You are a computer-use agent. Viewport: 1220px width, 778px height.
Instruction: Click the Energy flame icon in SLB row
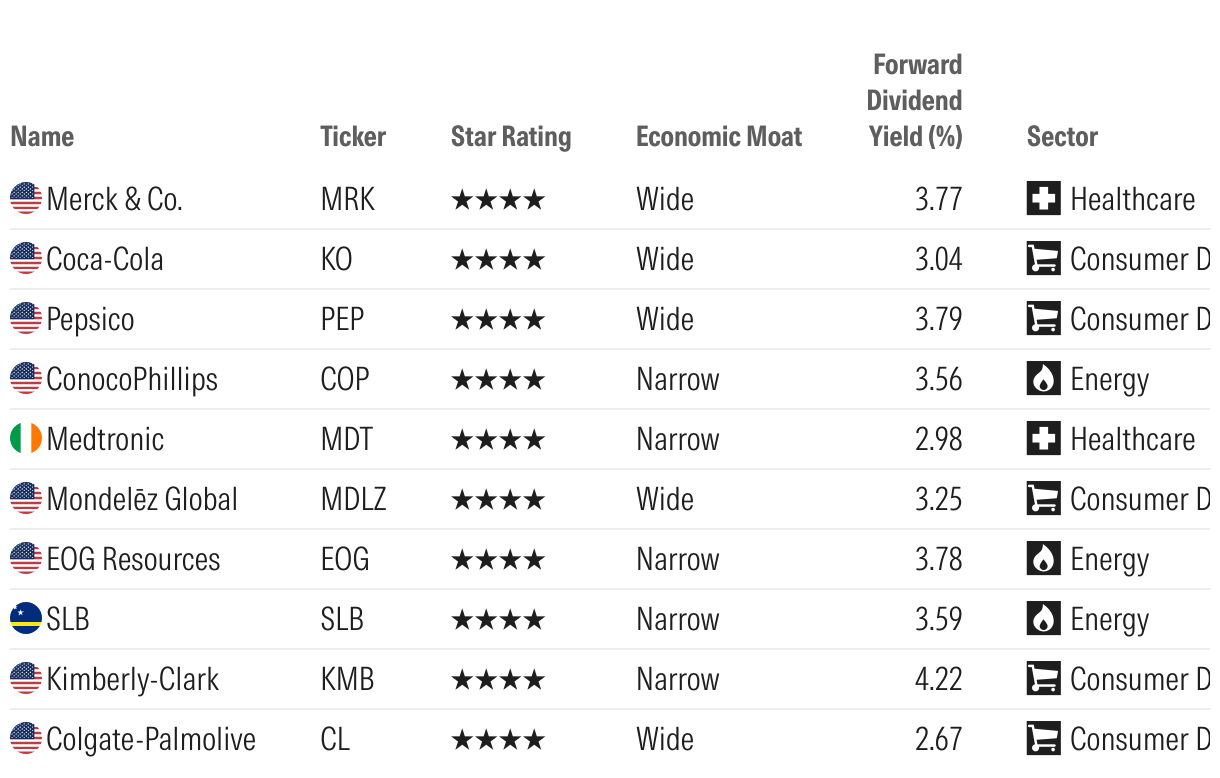(1043, 619)
